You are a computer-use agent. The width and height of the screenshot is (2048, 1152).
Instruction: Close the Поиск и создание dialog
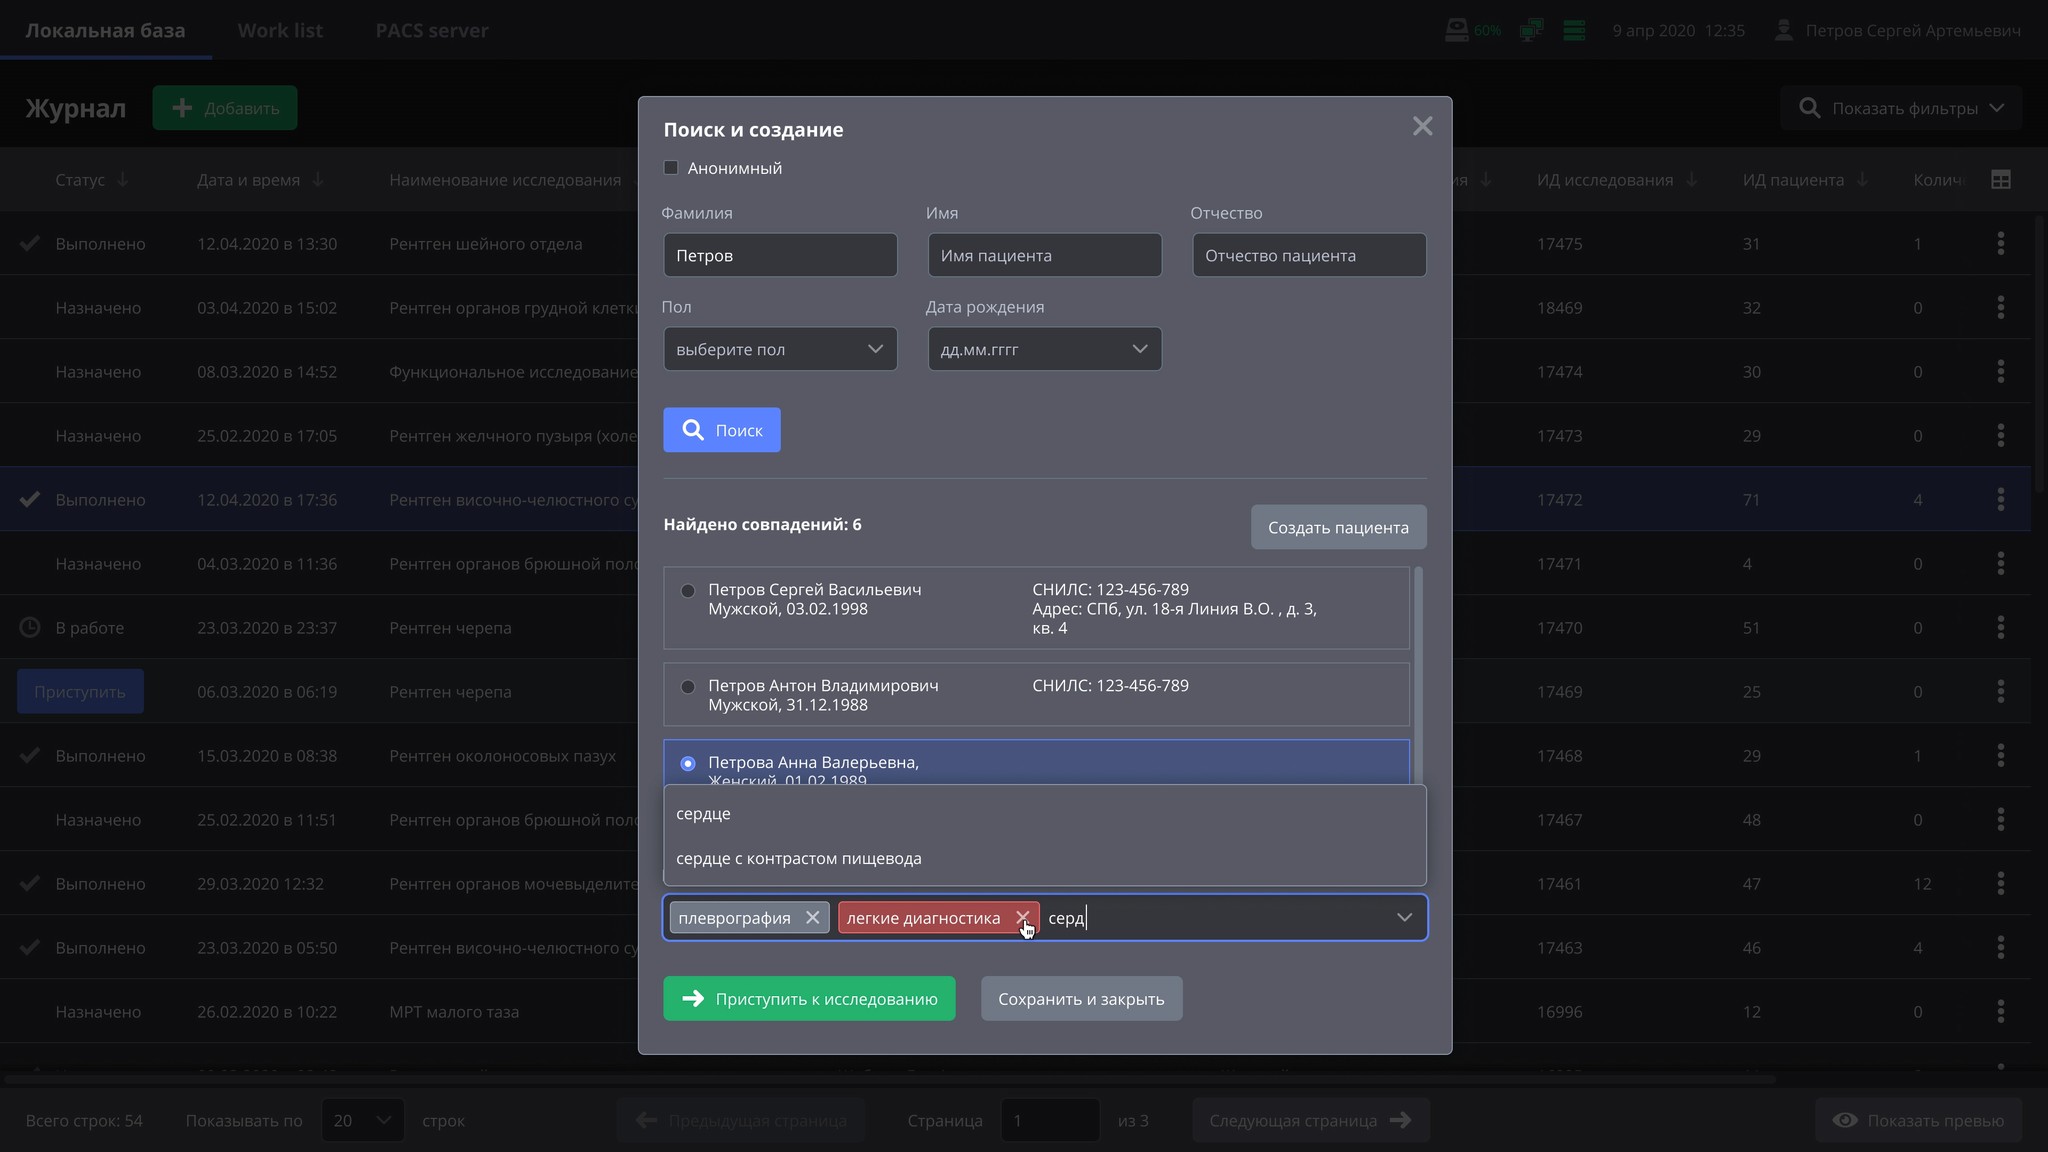tap(1422, 126)
